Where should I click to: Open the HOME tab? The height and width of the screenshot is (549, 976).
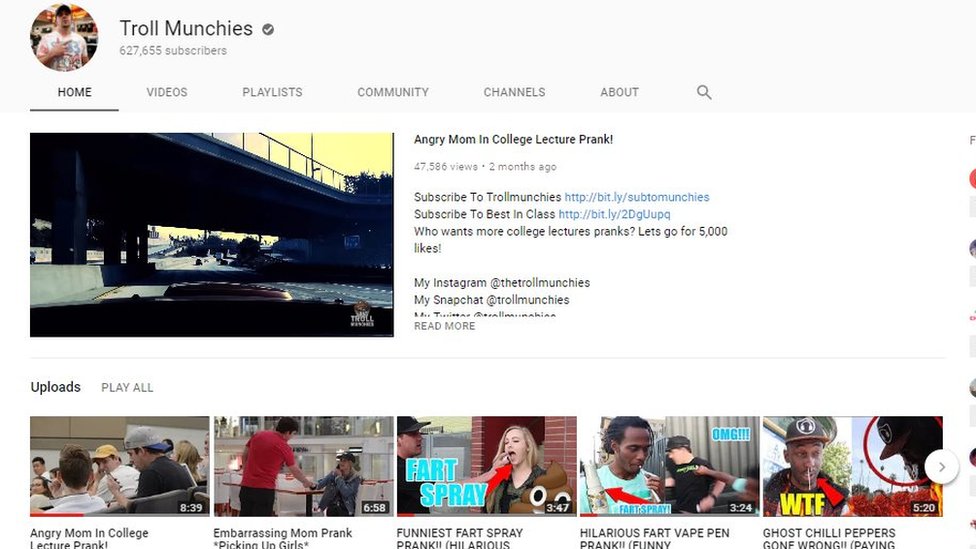point(74,92)
